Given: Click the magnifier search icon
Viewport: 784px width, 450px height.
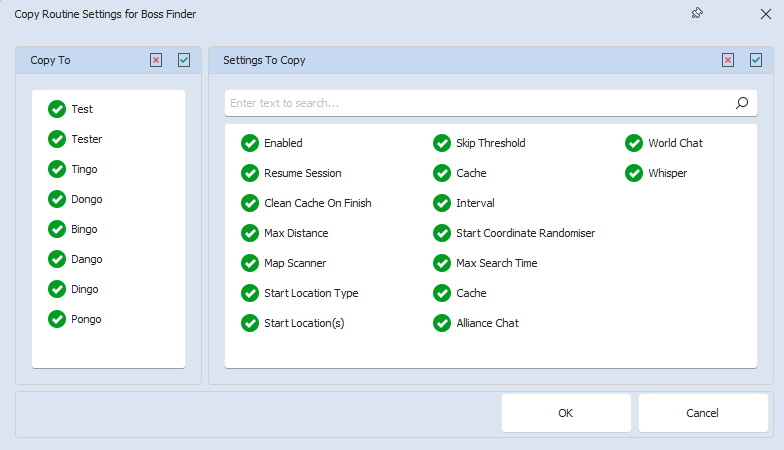Looking at the screenshot, I should coord(742,103).
